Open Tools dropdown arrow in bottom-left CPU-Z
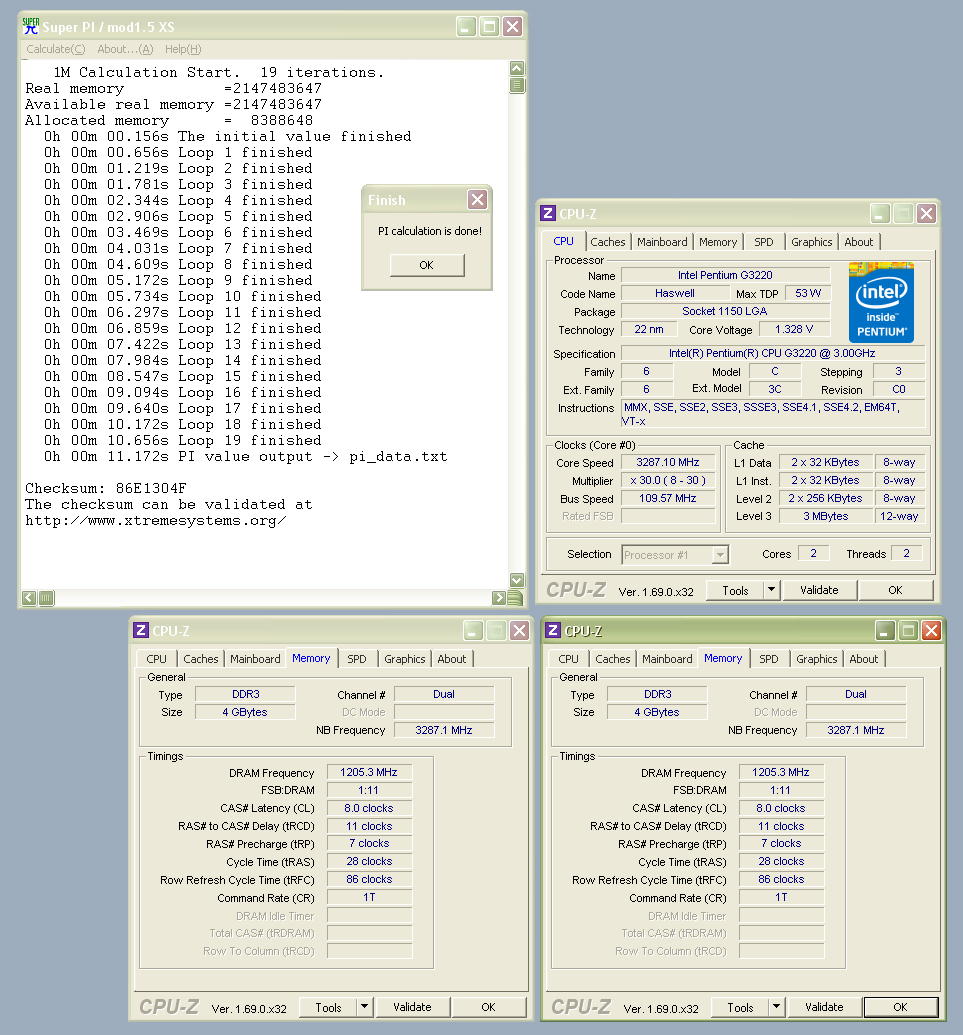The width and height of the screenshot is (963, 1035). tap(364, 1007)
